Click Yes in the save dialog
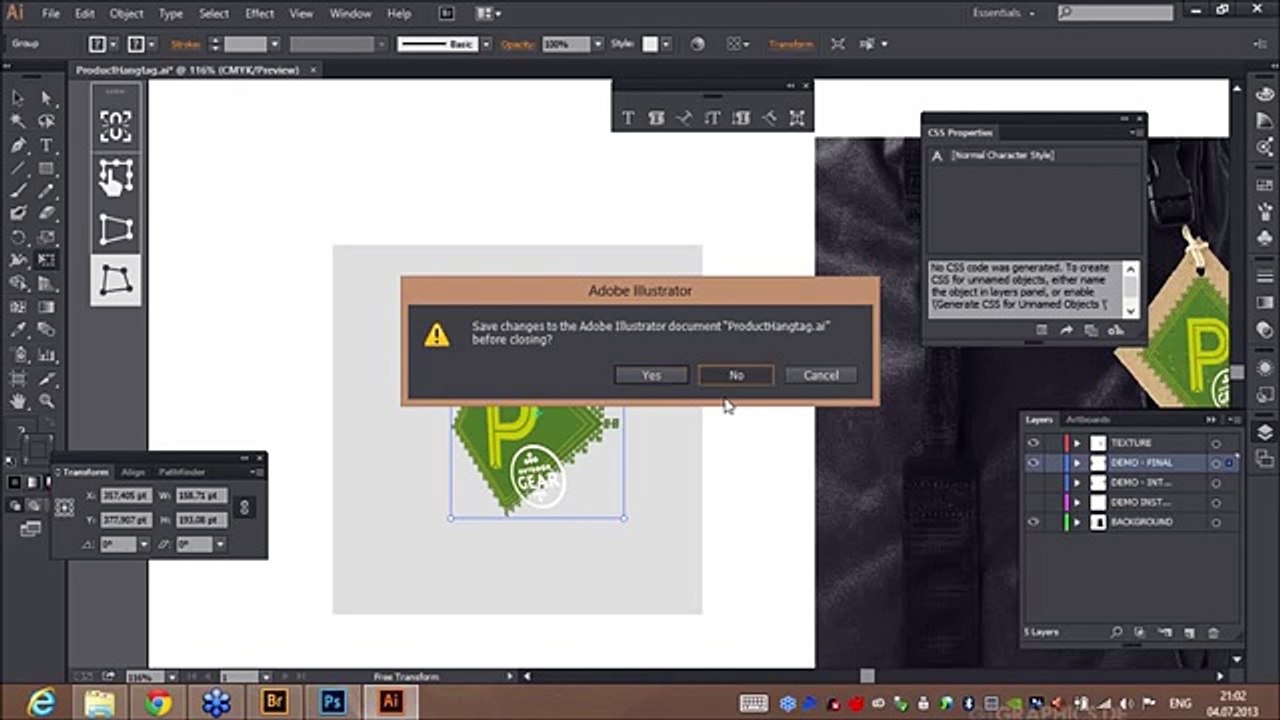This screenshot has width=1280, height=720. (x=651, y=375)
